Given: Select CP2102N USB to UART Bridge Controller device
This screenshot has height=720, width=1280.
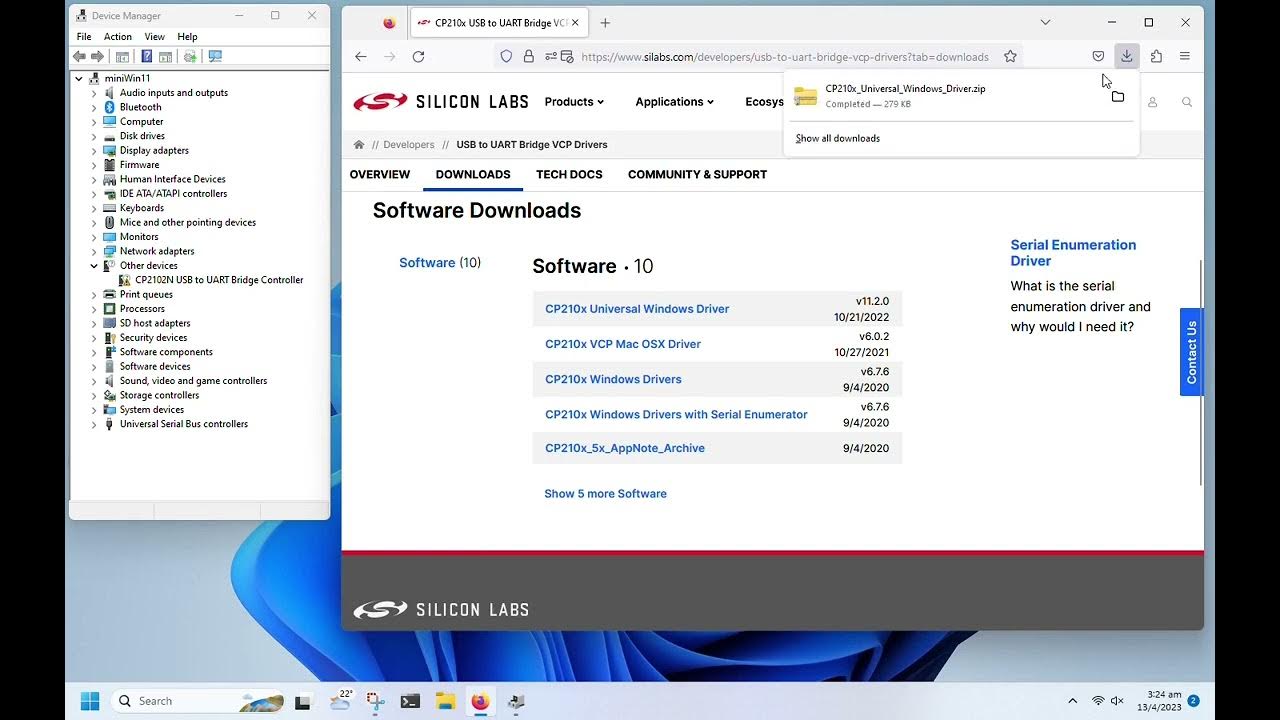Looking at the screenshot, I should coord(219,280).
